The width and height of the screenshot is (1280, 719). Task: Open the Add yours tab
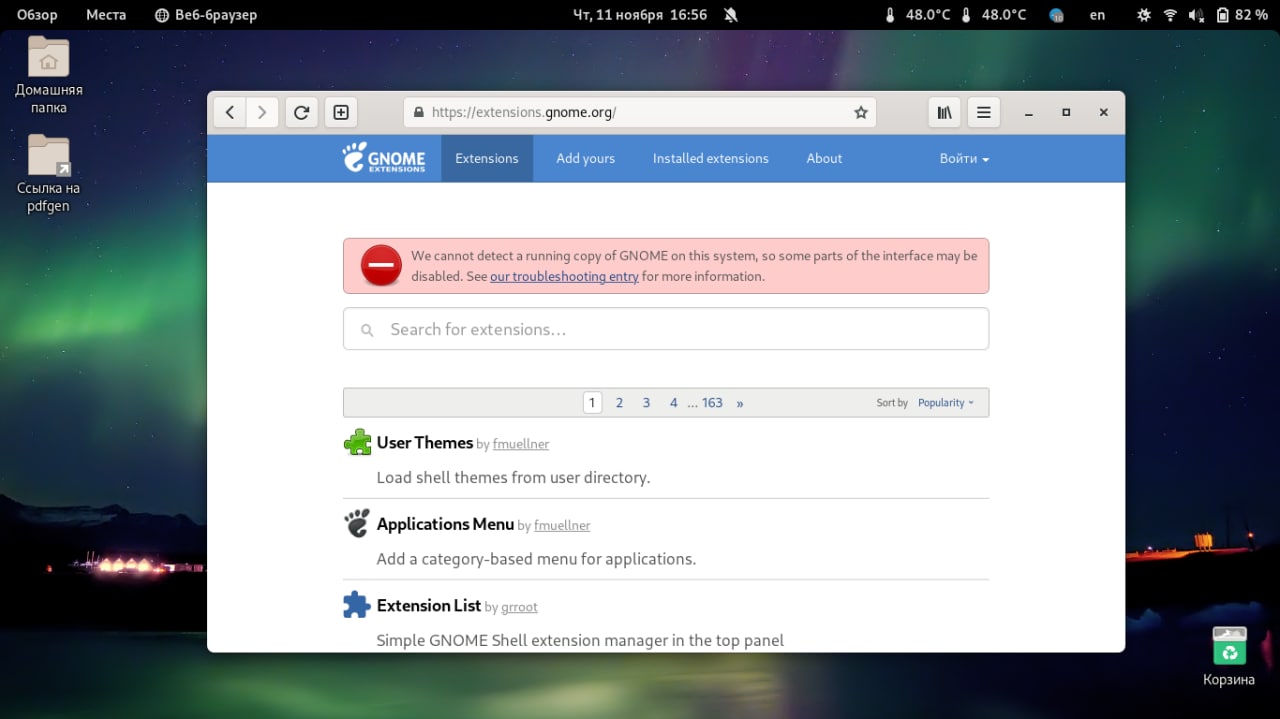[585, 158]
